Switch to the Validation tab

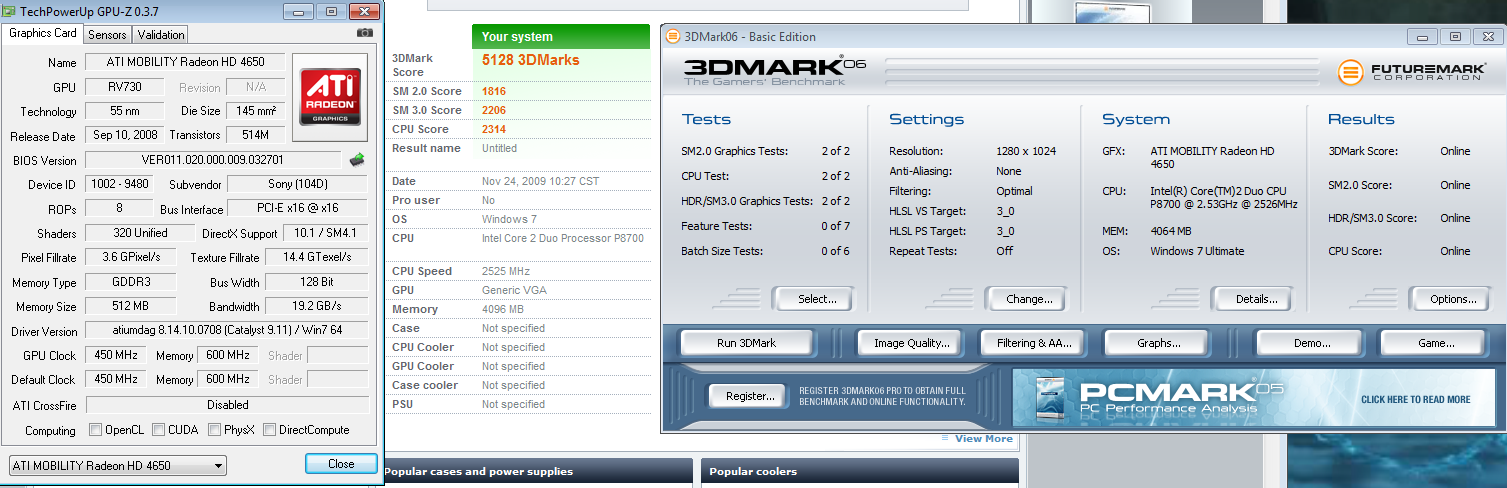[161, 34]
